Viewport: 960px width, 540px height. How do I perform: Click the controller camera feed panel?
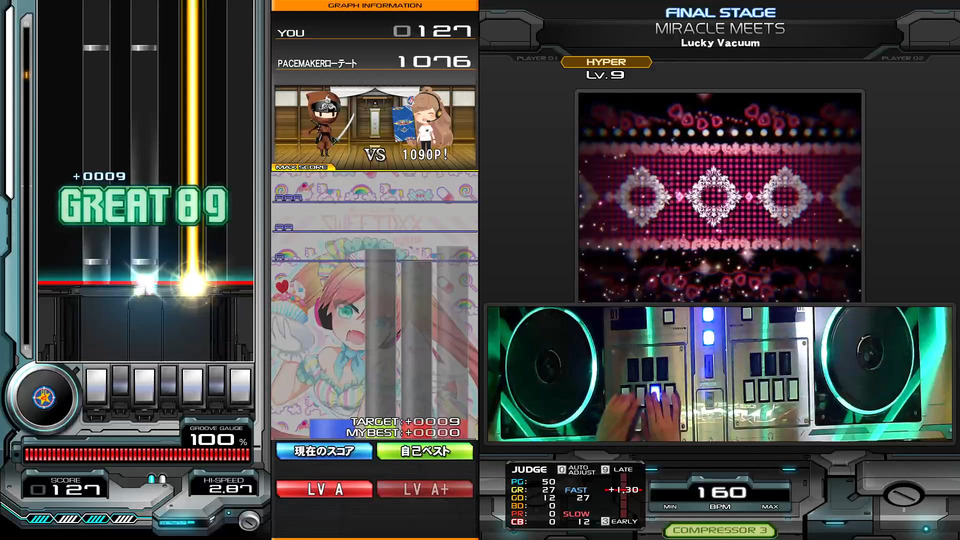point(719,373)
